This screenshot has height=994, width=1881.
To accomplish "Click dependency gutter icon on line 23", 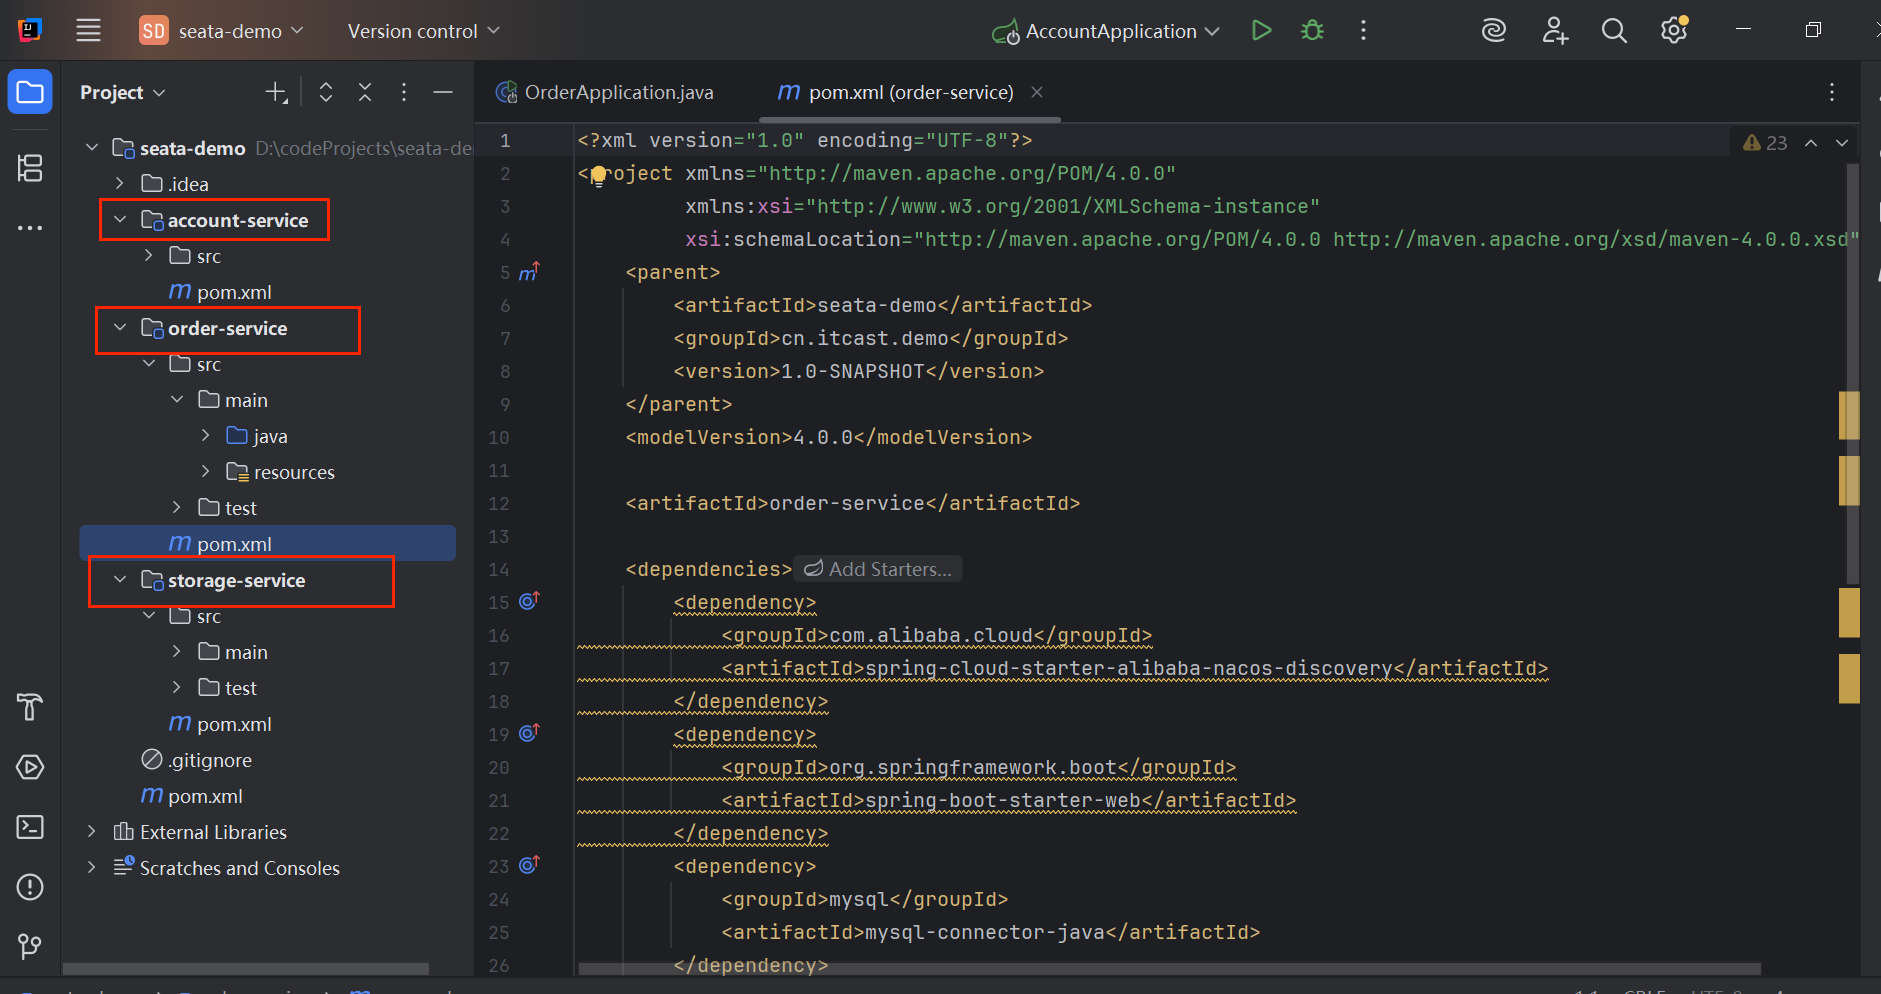I will click(529, 865).
